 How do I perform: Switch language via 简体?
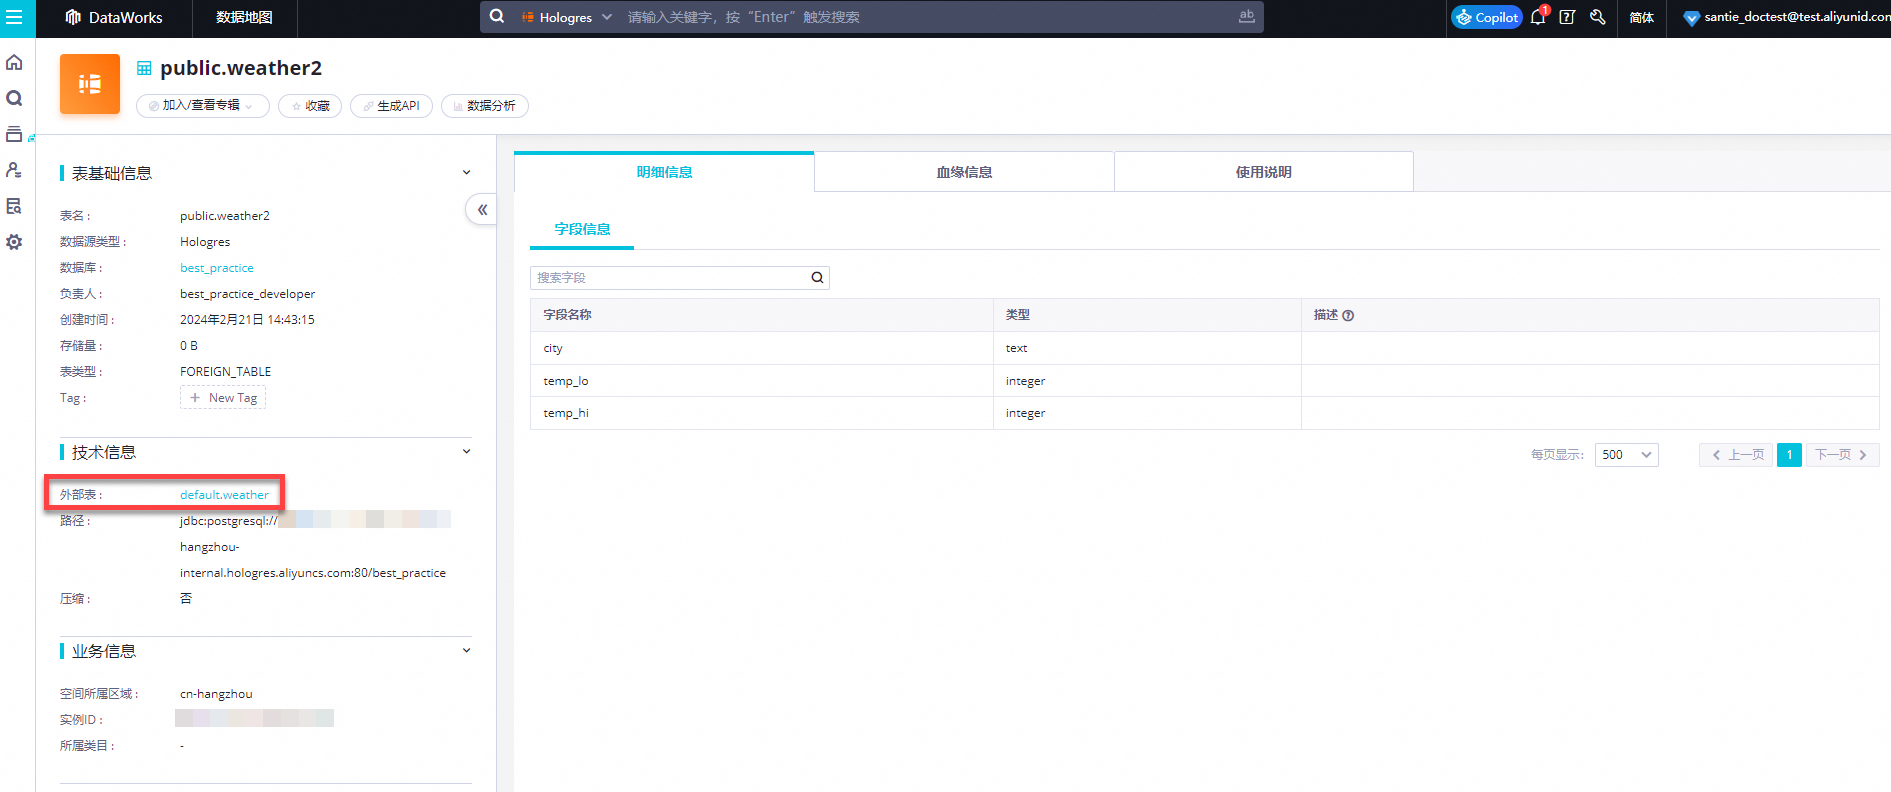[x=1641, y=17]
